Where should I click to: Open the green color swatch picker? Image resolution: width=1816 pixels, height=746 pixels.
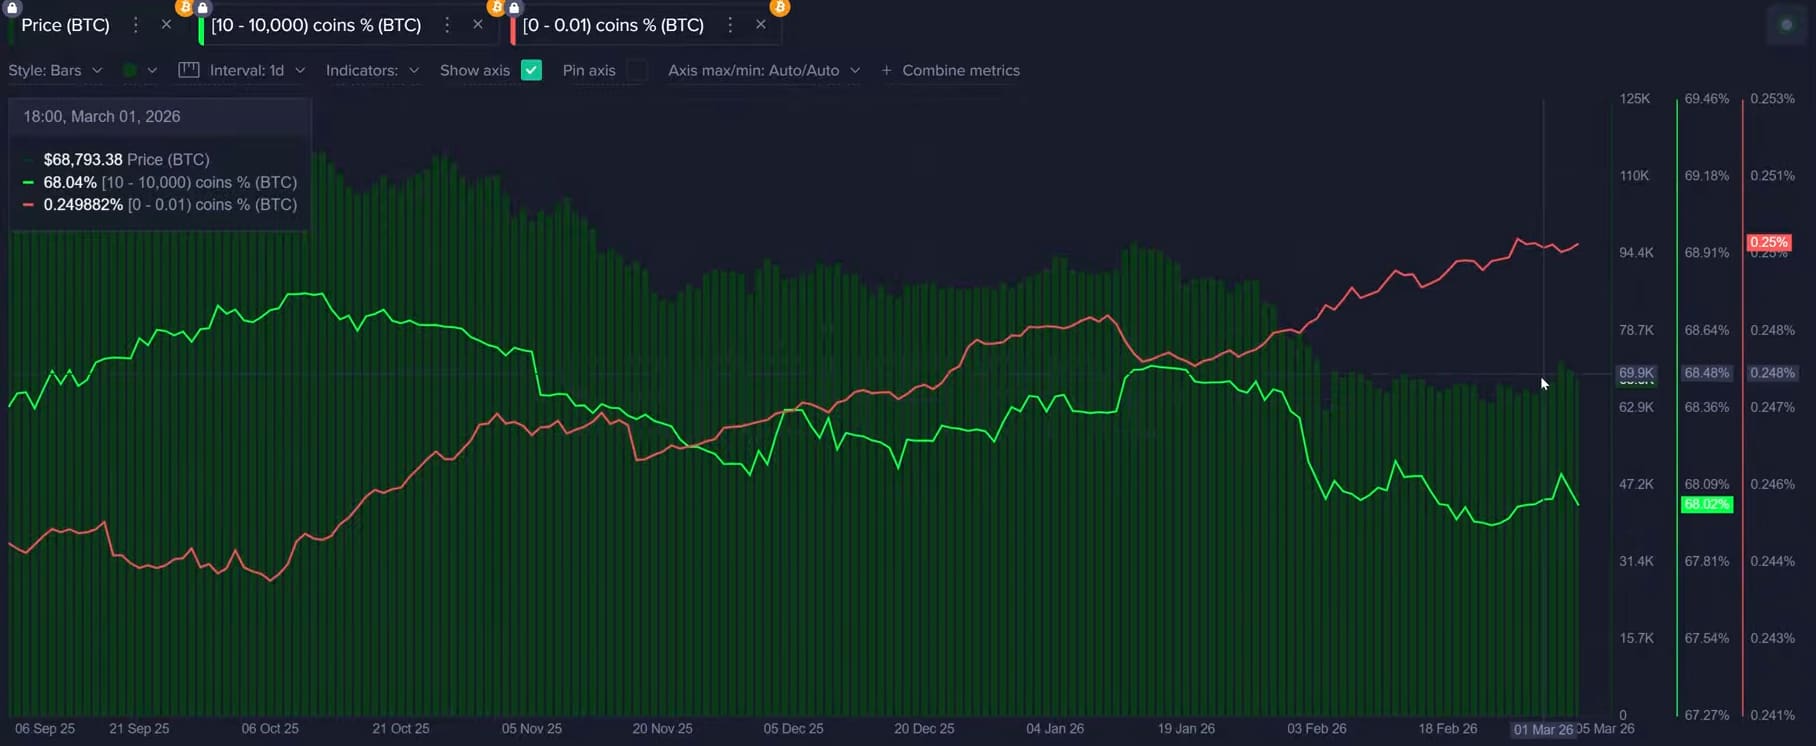pos(131,70)
